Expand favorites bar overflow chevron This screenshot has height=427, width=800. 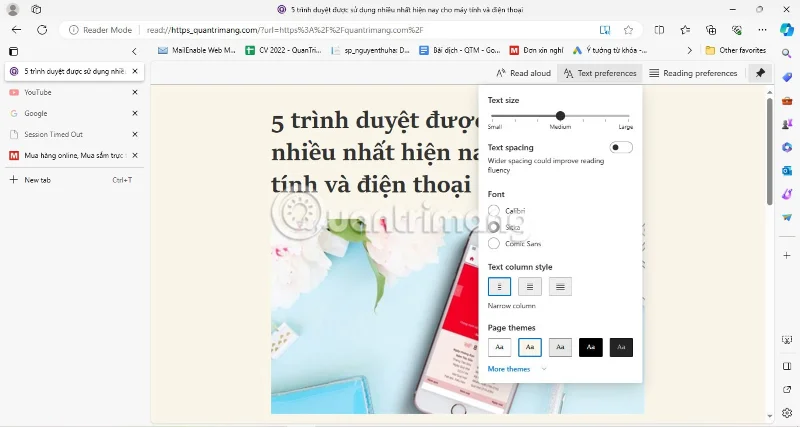[689, 50]
